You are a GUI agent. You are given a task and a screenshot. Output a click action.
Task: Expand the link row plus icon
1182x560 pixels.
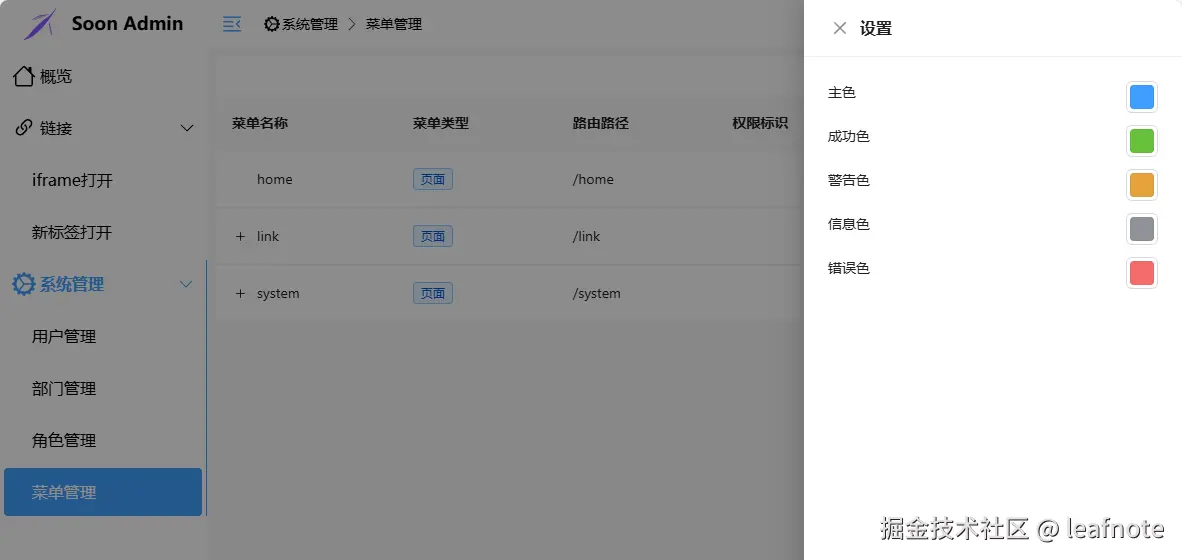[240, 237]
